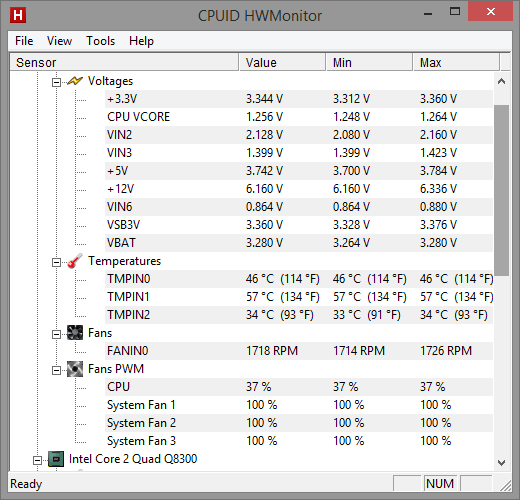Select the CPU row under Fans PWM
The width and height of the screenshot is (520, 500).
point(299,387)
